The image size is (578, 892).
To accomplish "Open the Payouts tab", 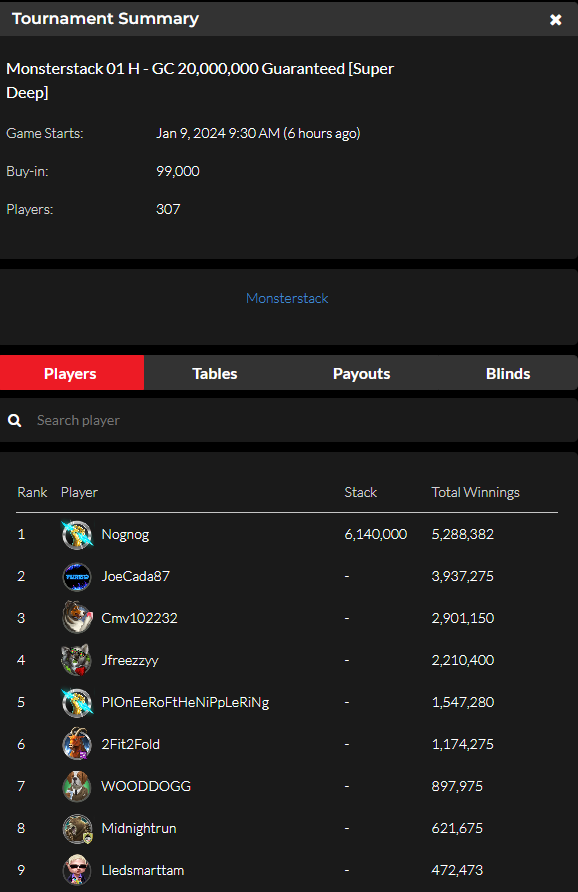I will (361, 374).
